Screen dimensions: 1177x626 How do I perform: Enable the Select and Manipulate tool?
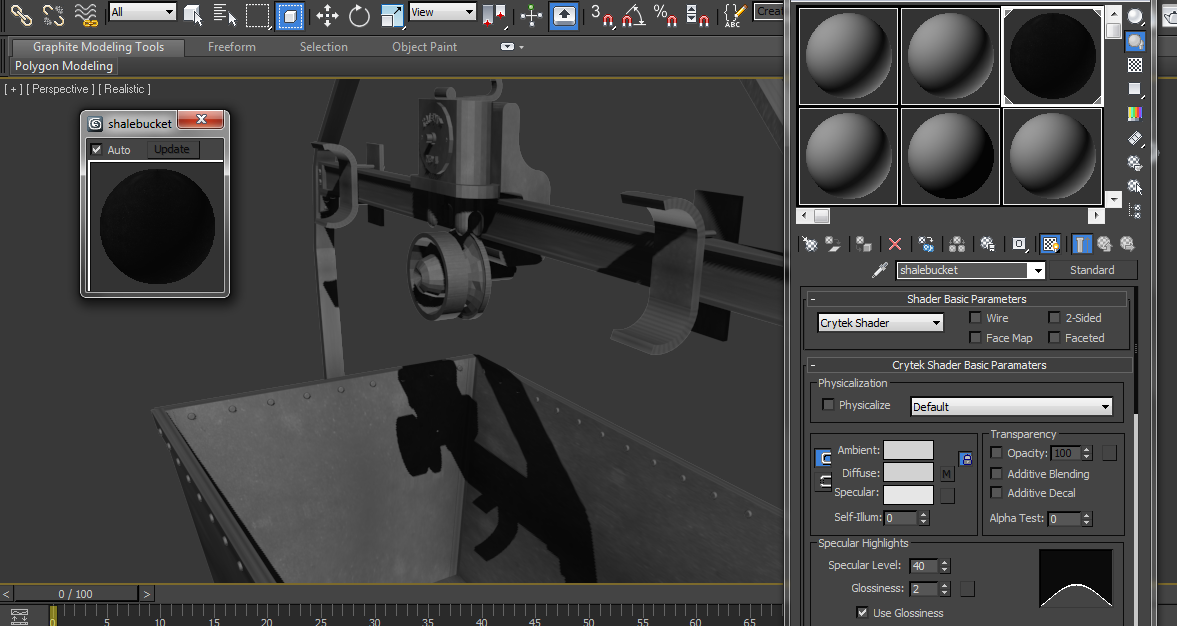pos(531,14)
